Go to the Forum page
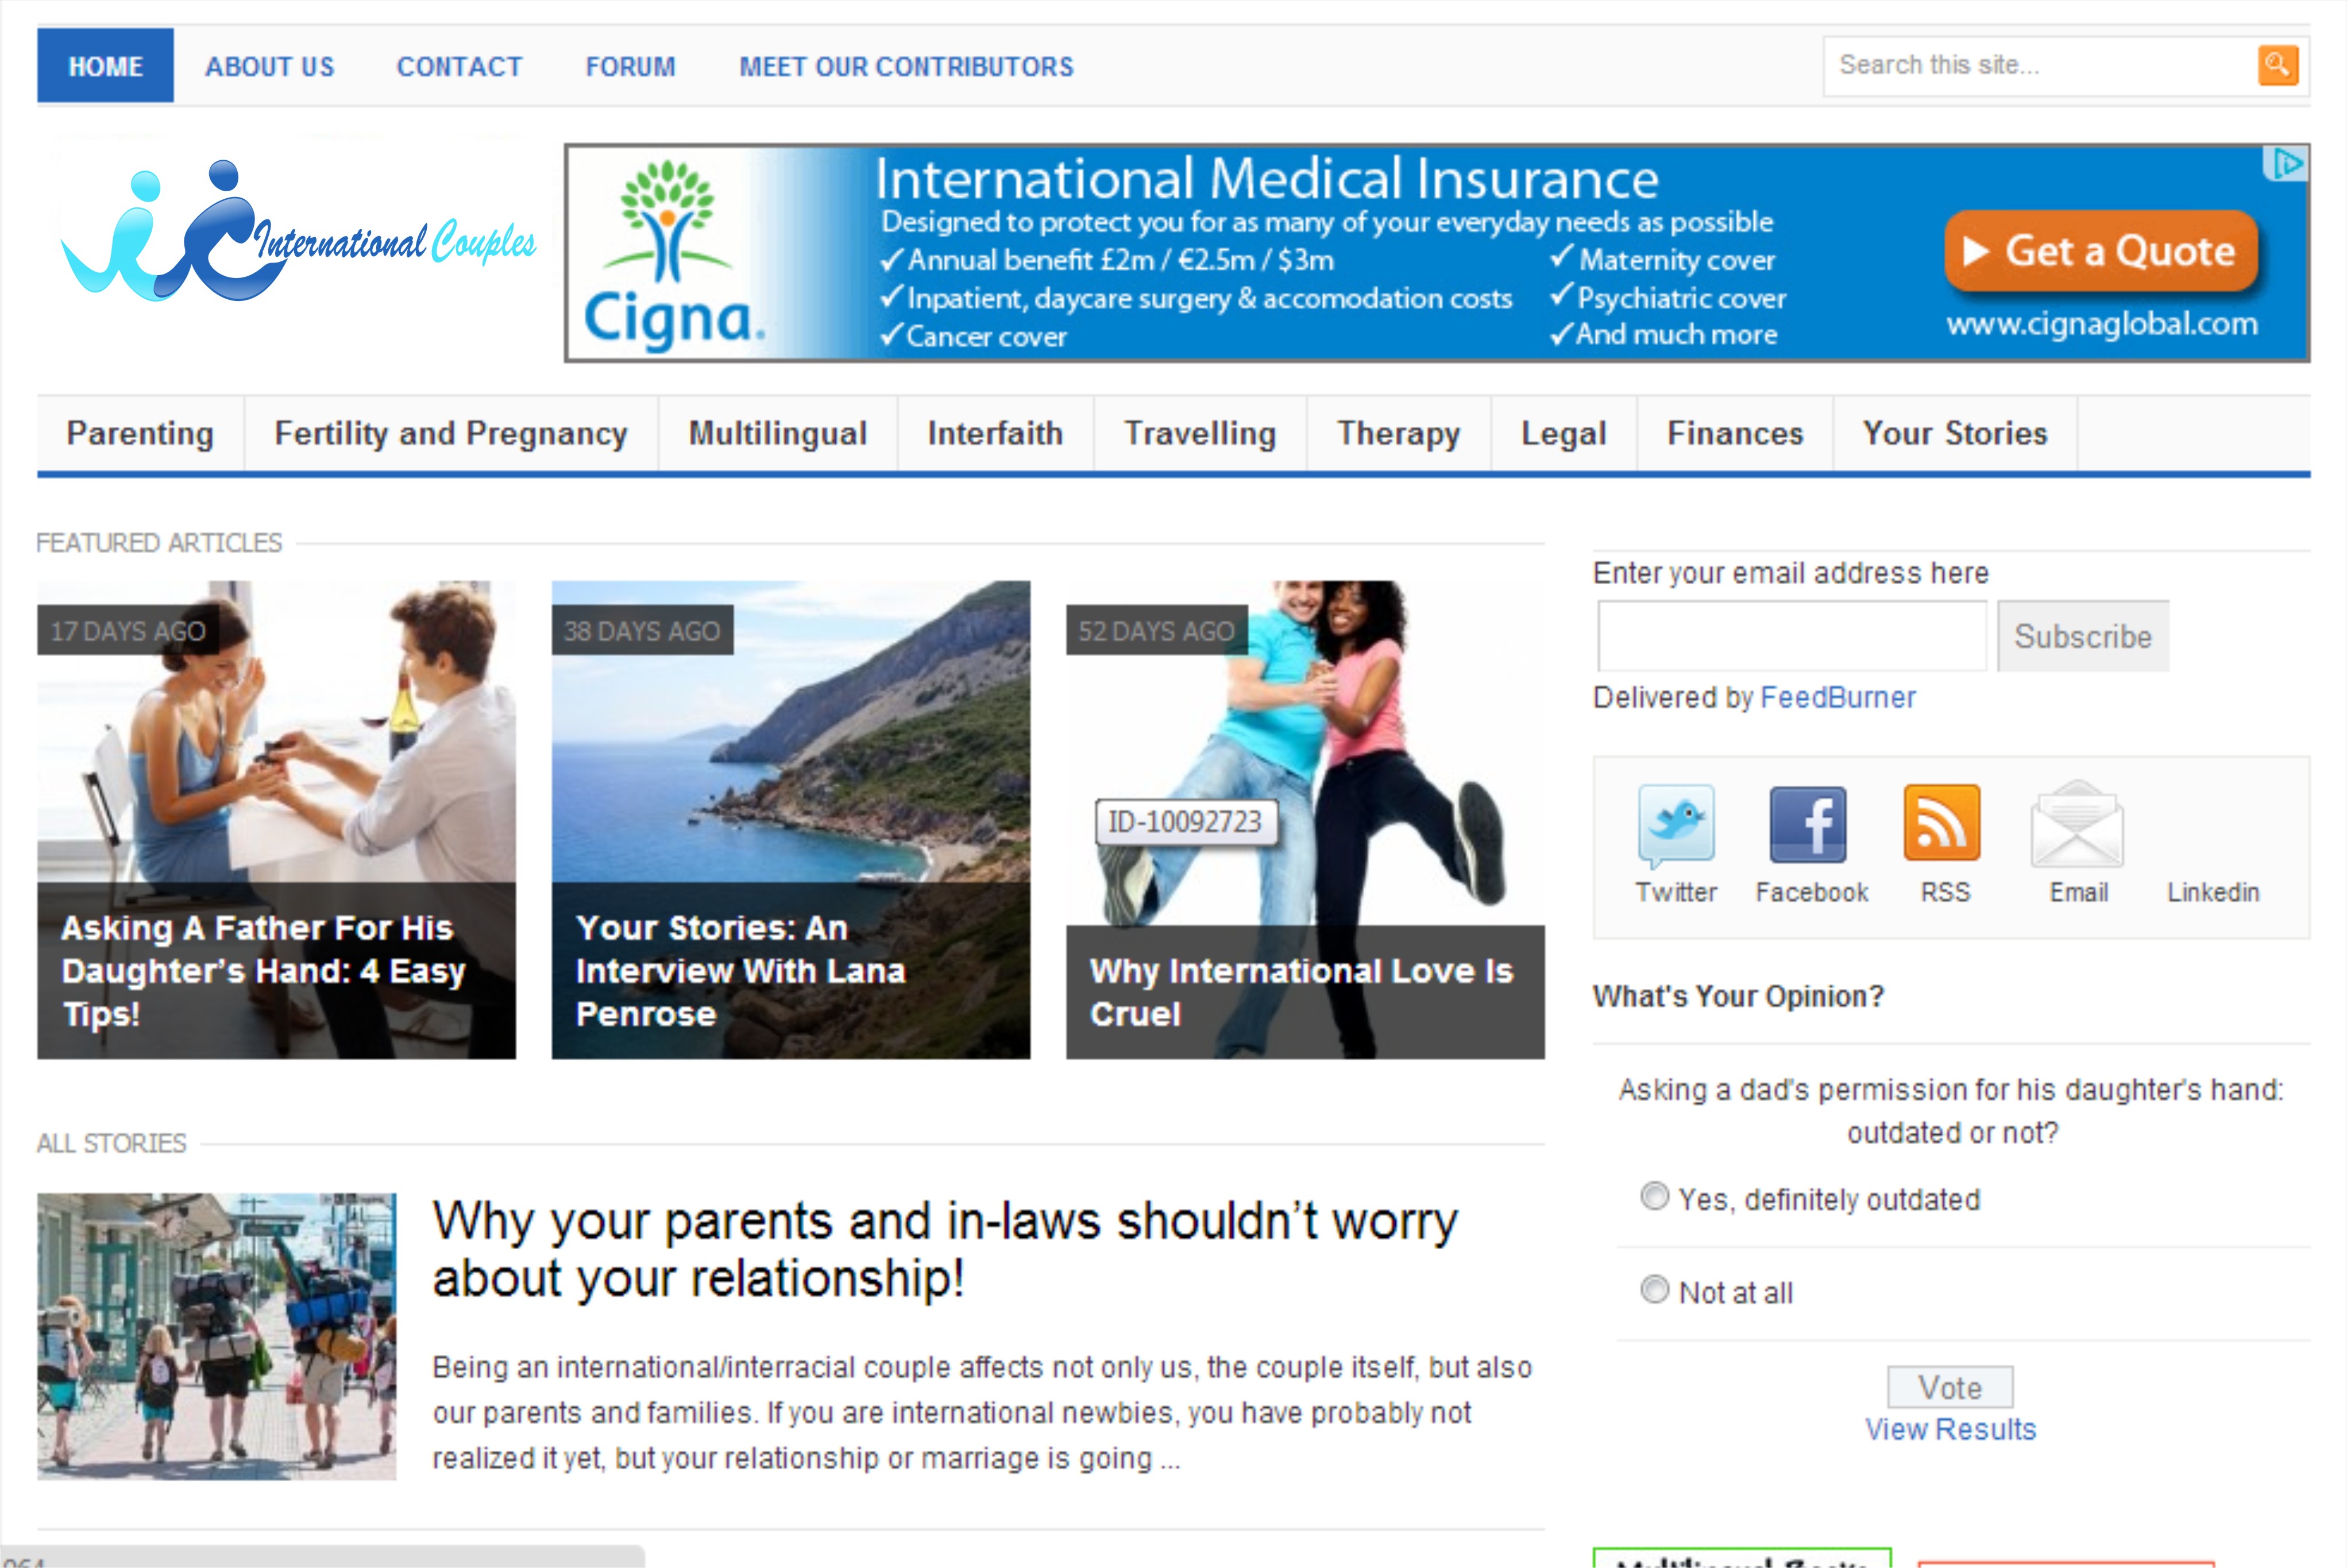 coord(630,67)
